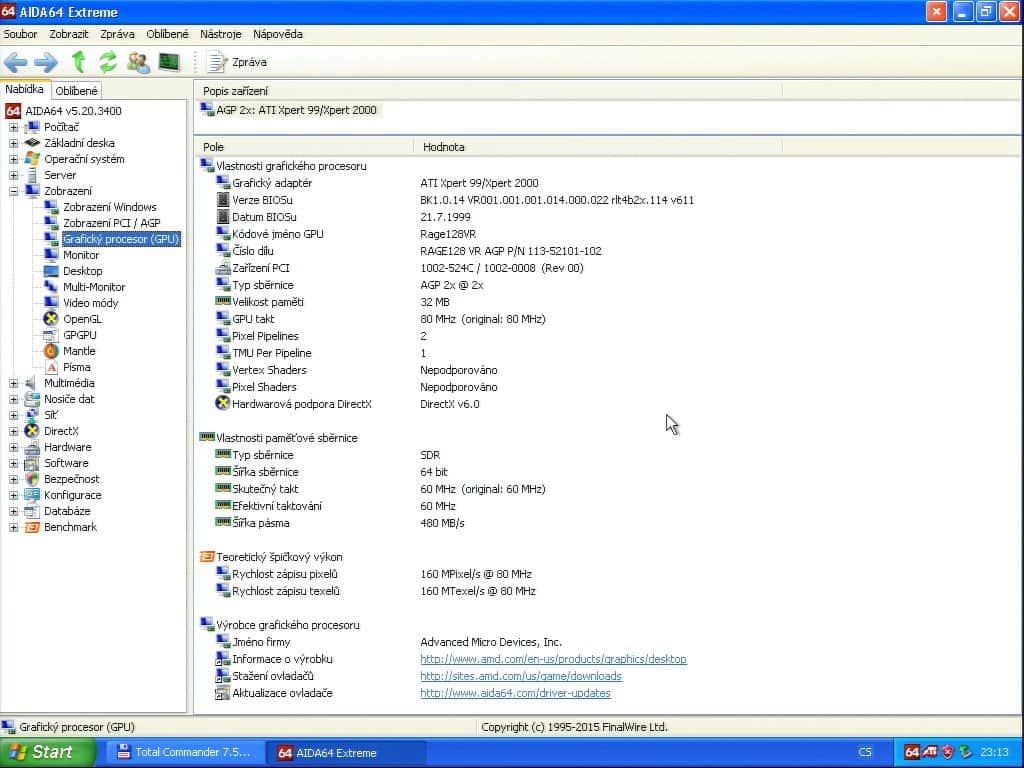The image size is (1024, 768).
Task: Open the Multi-Monitor tree item
Action: tap(94, 287)
